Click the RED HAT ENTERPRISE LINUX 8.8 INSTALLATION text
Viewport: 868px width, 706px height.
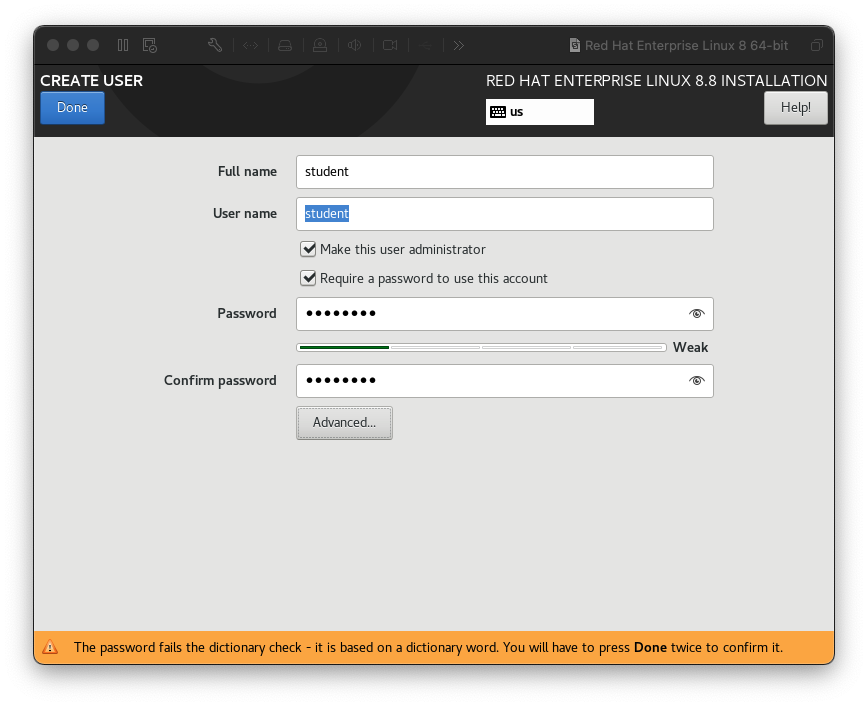pyautogui.click(x=657, y=80)
